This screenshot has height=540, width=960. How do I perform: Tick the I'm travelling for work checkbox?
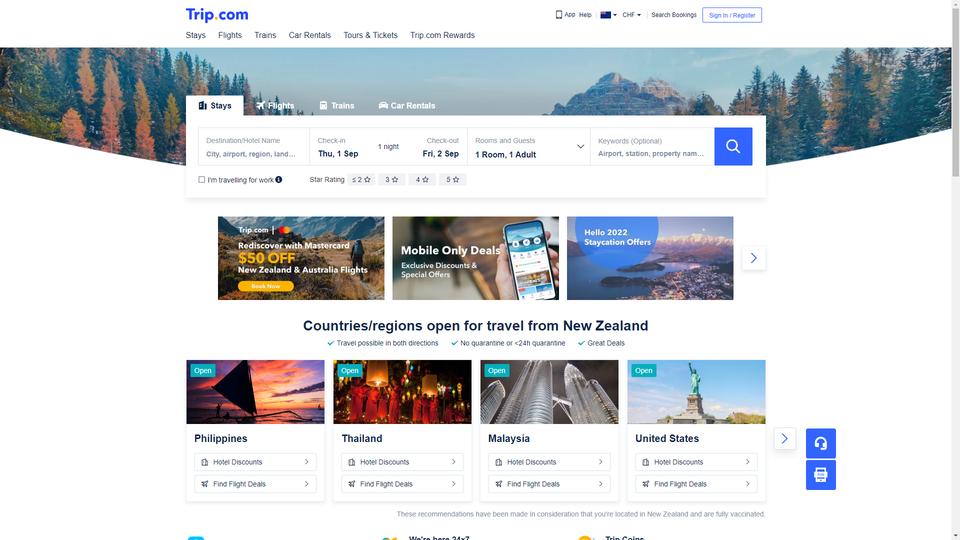coord(201,179)
